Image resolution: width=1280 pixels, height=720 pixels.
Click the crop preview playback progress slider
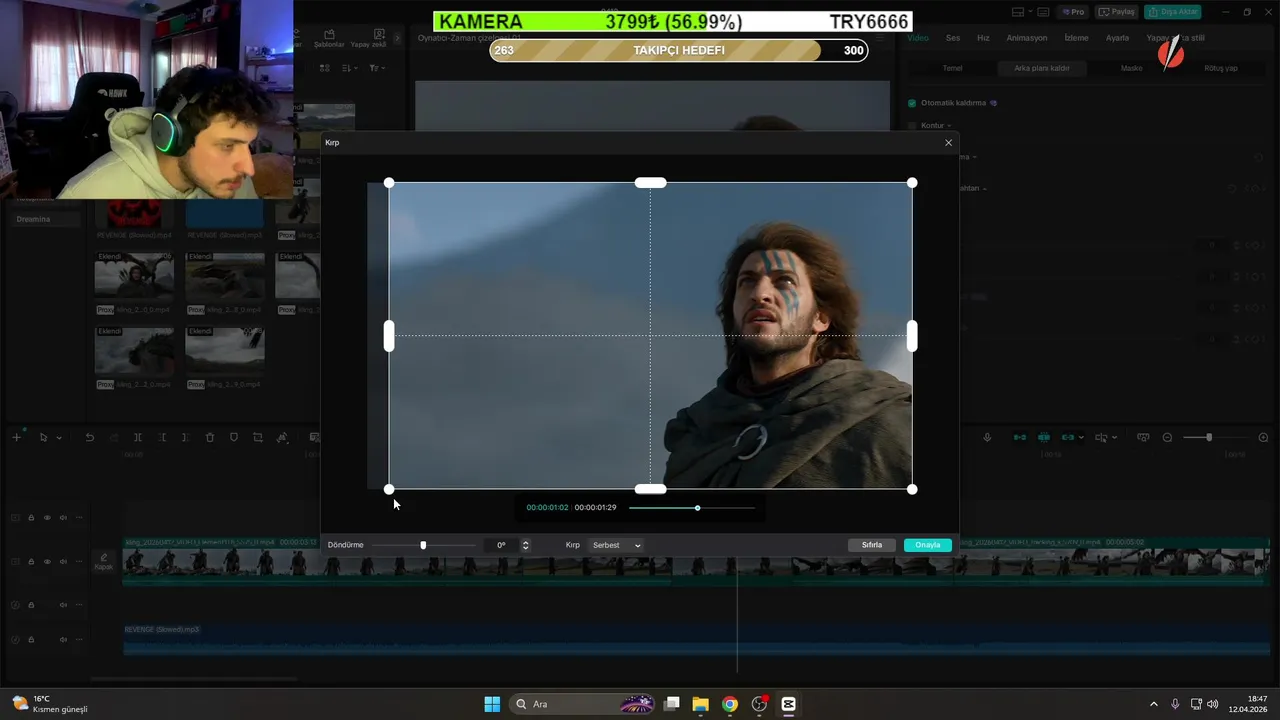[x=691, y=508]
